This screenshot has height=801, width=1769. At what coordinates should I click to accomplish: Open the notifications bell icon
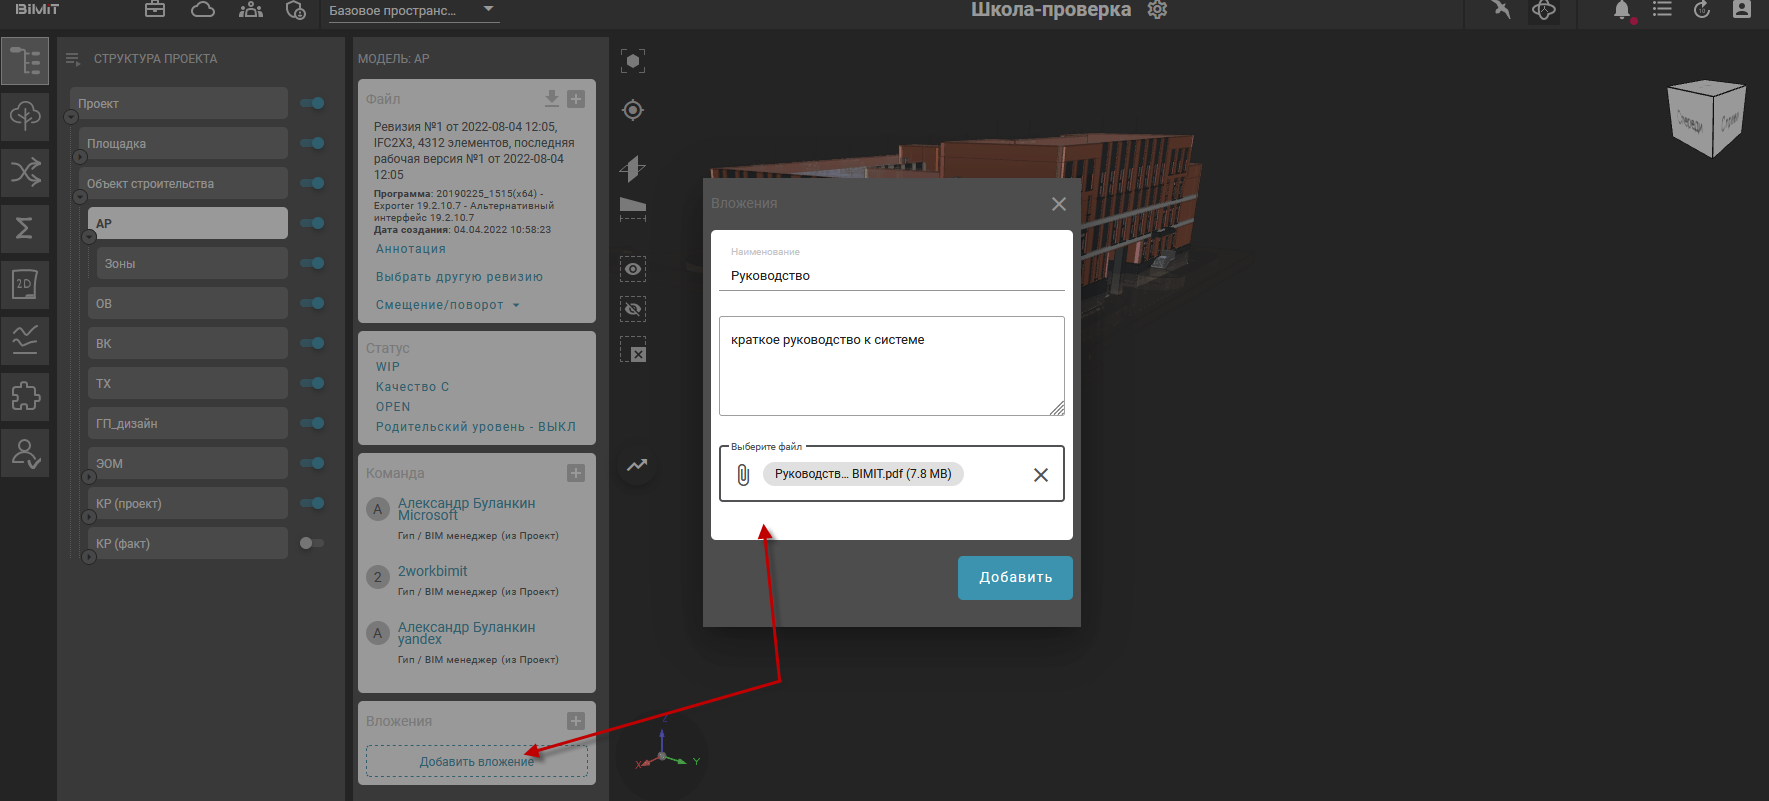point(1621,10)
